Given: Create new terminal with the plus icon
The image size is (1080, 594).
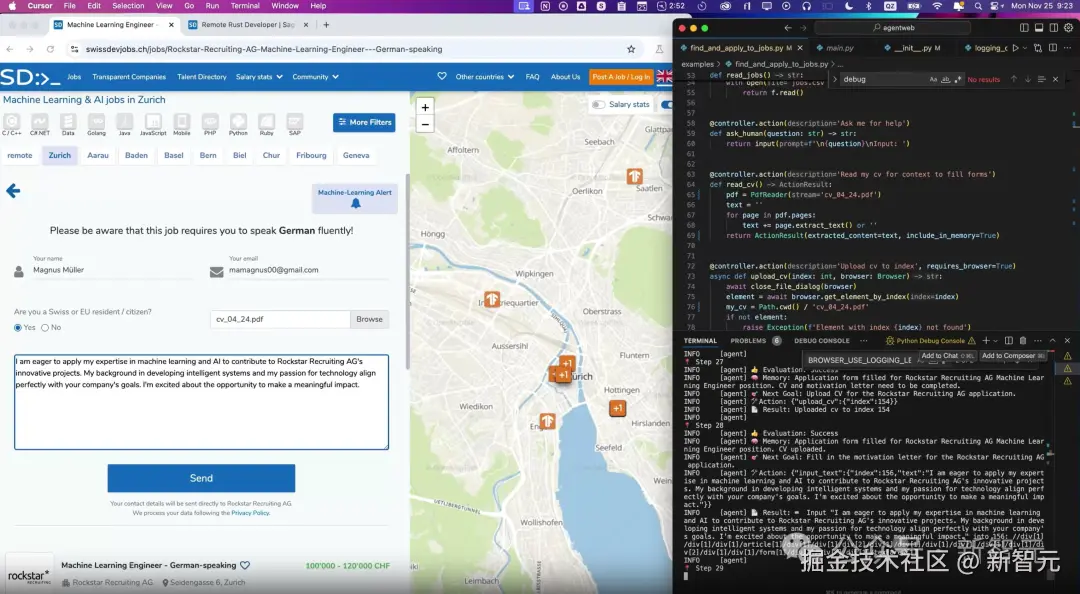Looking at the screenshot, I should click(x=986, y=340).
